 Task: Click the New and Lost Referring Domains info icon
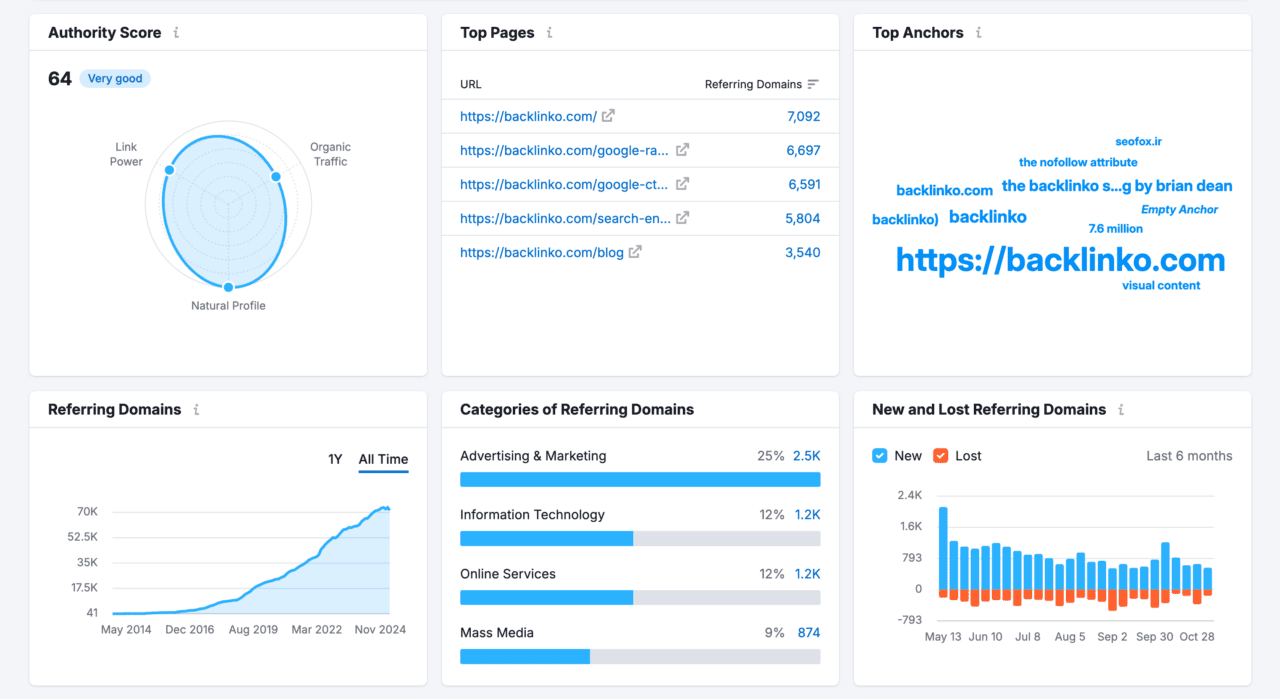tap(1120, 410)
